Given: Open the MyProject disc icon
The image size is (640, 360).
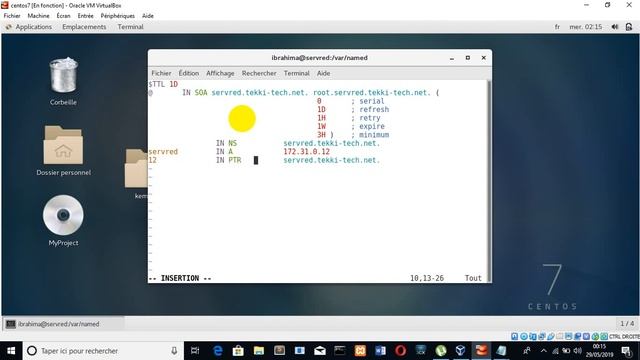Looking at the screenshot, I should tap(63, 215).
